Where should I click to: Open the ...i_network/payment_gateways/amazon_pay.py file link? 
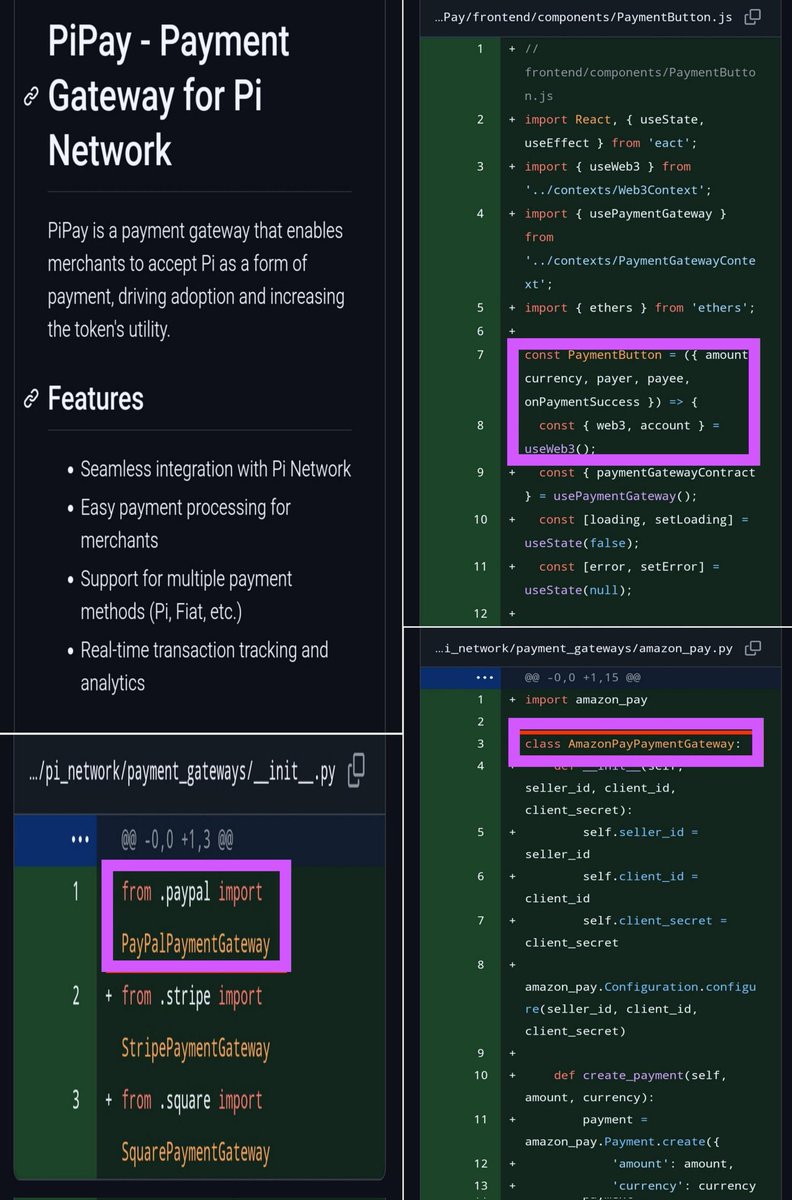coord(583,648)
